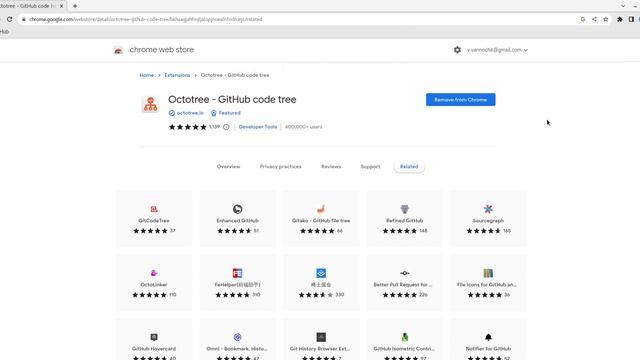Switch to the Privacy practices tab
Viewport: 640px width, 360px height.
click(x=280, y=167)
